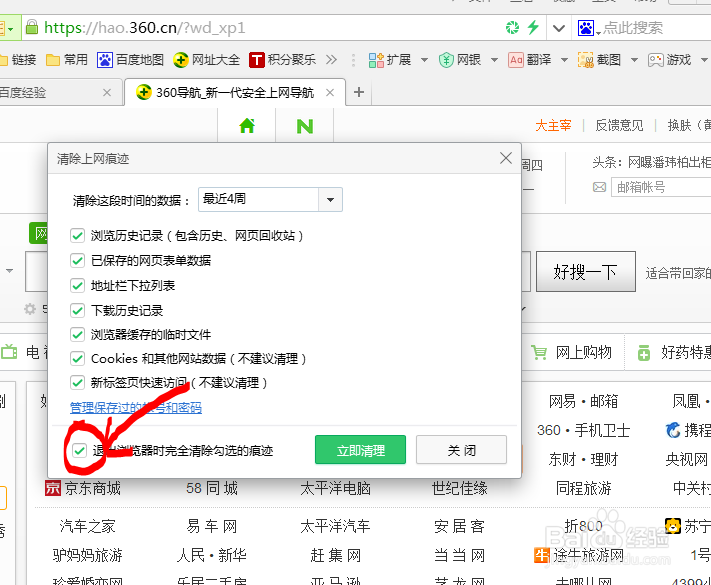Open the 大主宰 link
Viewport: 711px width, 585px height.
point(553,125)
